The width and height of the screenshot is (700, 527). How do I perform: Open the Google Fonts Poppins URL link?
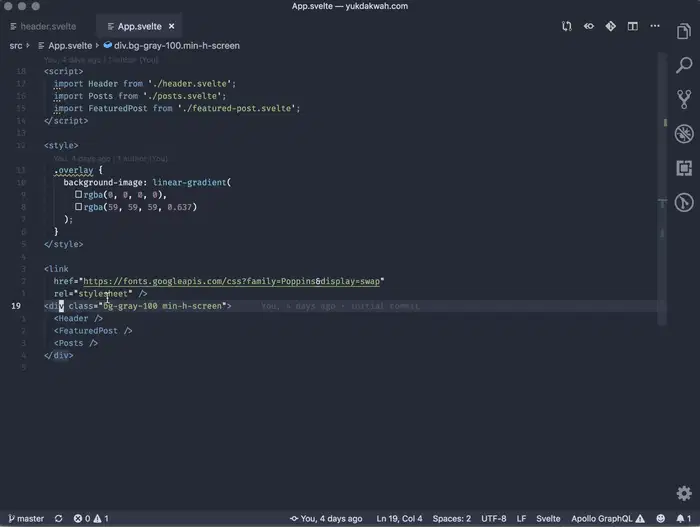pyautogui.click(x=231, y=281)
